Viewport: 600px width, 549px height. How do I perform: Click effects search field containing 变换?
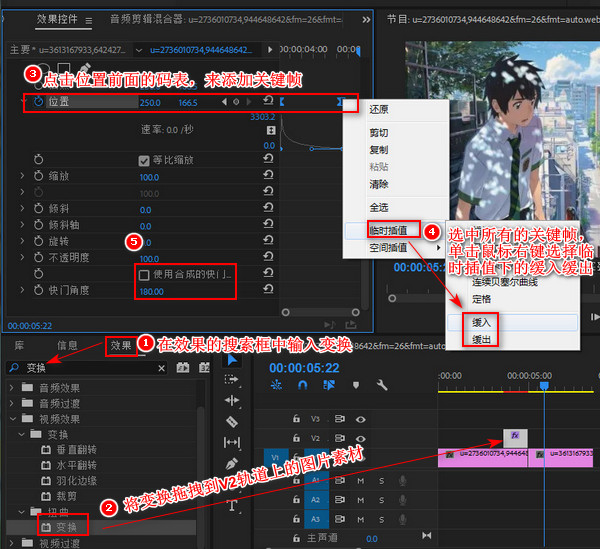pos(86,368)
